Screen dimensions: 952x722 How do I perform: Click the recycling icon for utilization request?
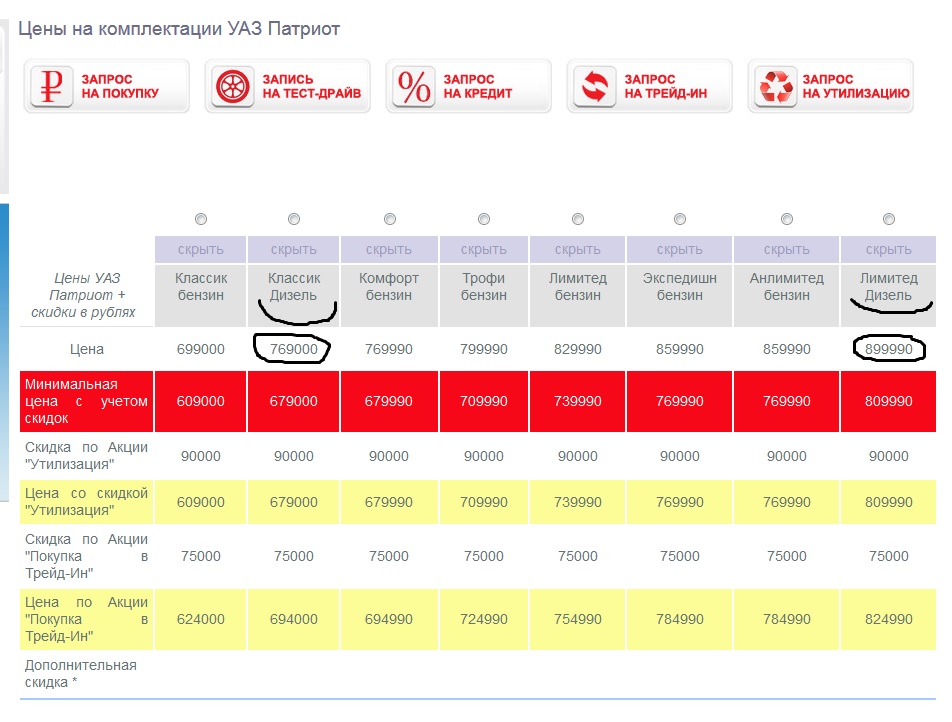(775, 86)
